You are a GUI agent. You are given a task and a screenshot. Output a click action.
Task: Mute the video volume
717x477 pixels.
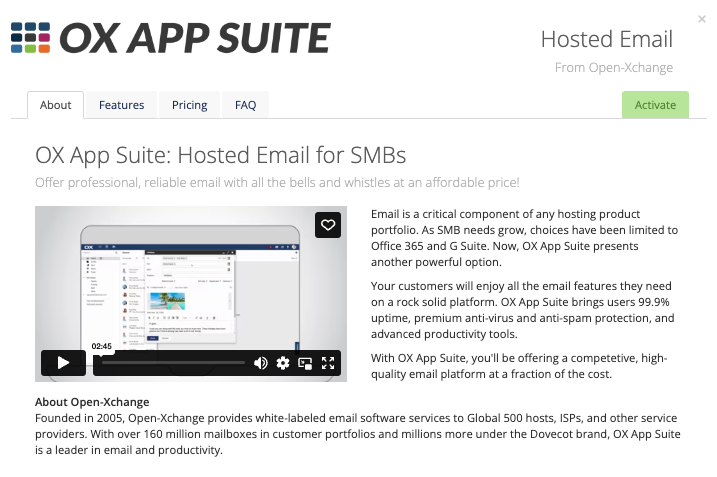click(x=261, y=363)
